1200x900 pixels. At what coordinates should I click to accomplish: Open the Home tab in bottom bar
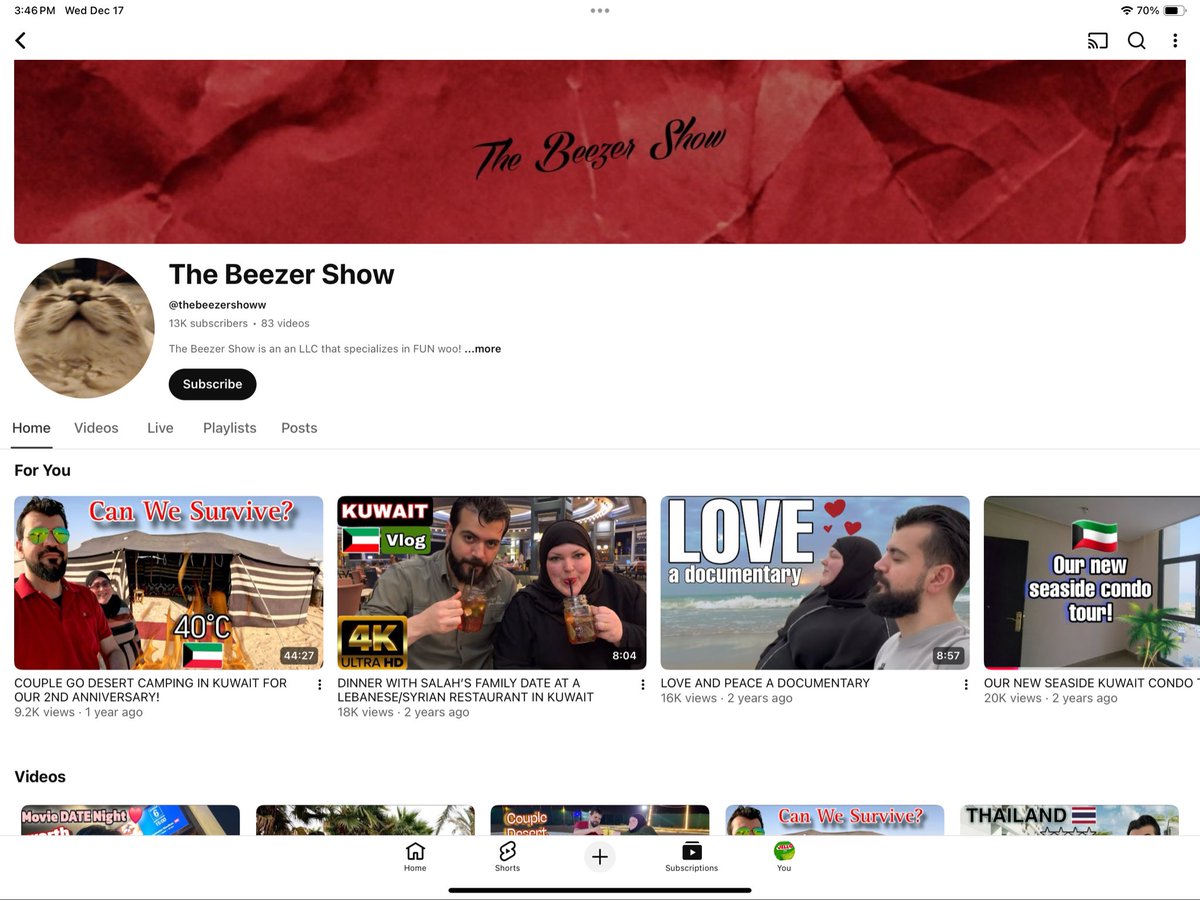point(415,857)
